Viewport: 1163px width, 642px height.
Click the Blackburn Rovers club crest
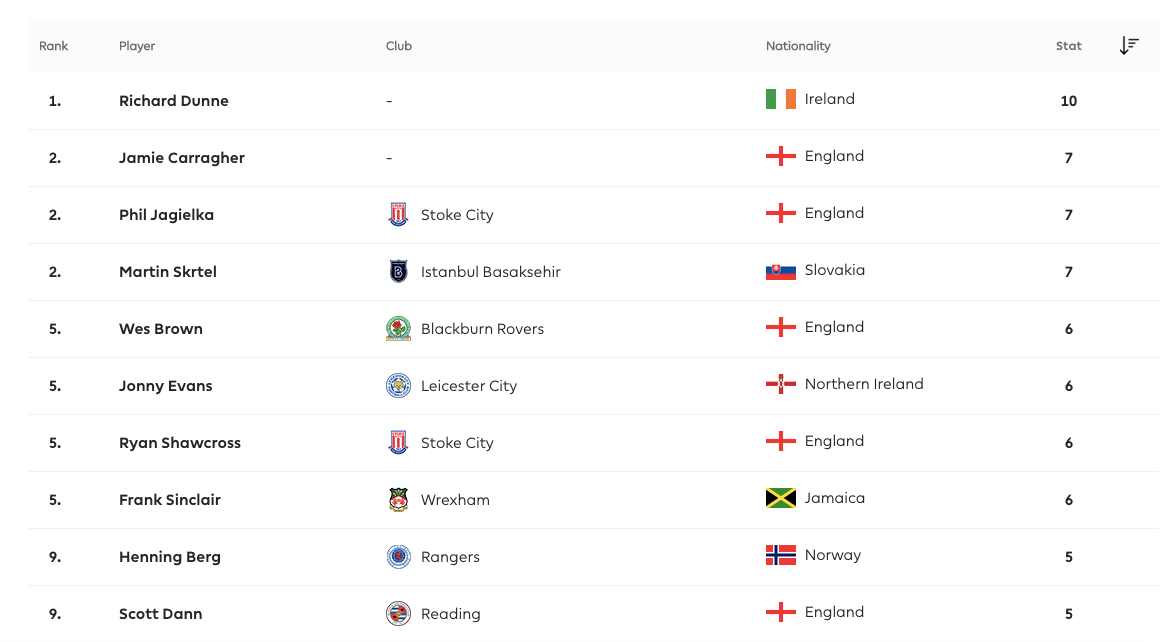click(x=398, y=329)
